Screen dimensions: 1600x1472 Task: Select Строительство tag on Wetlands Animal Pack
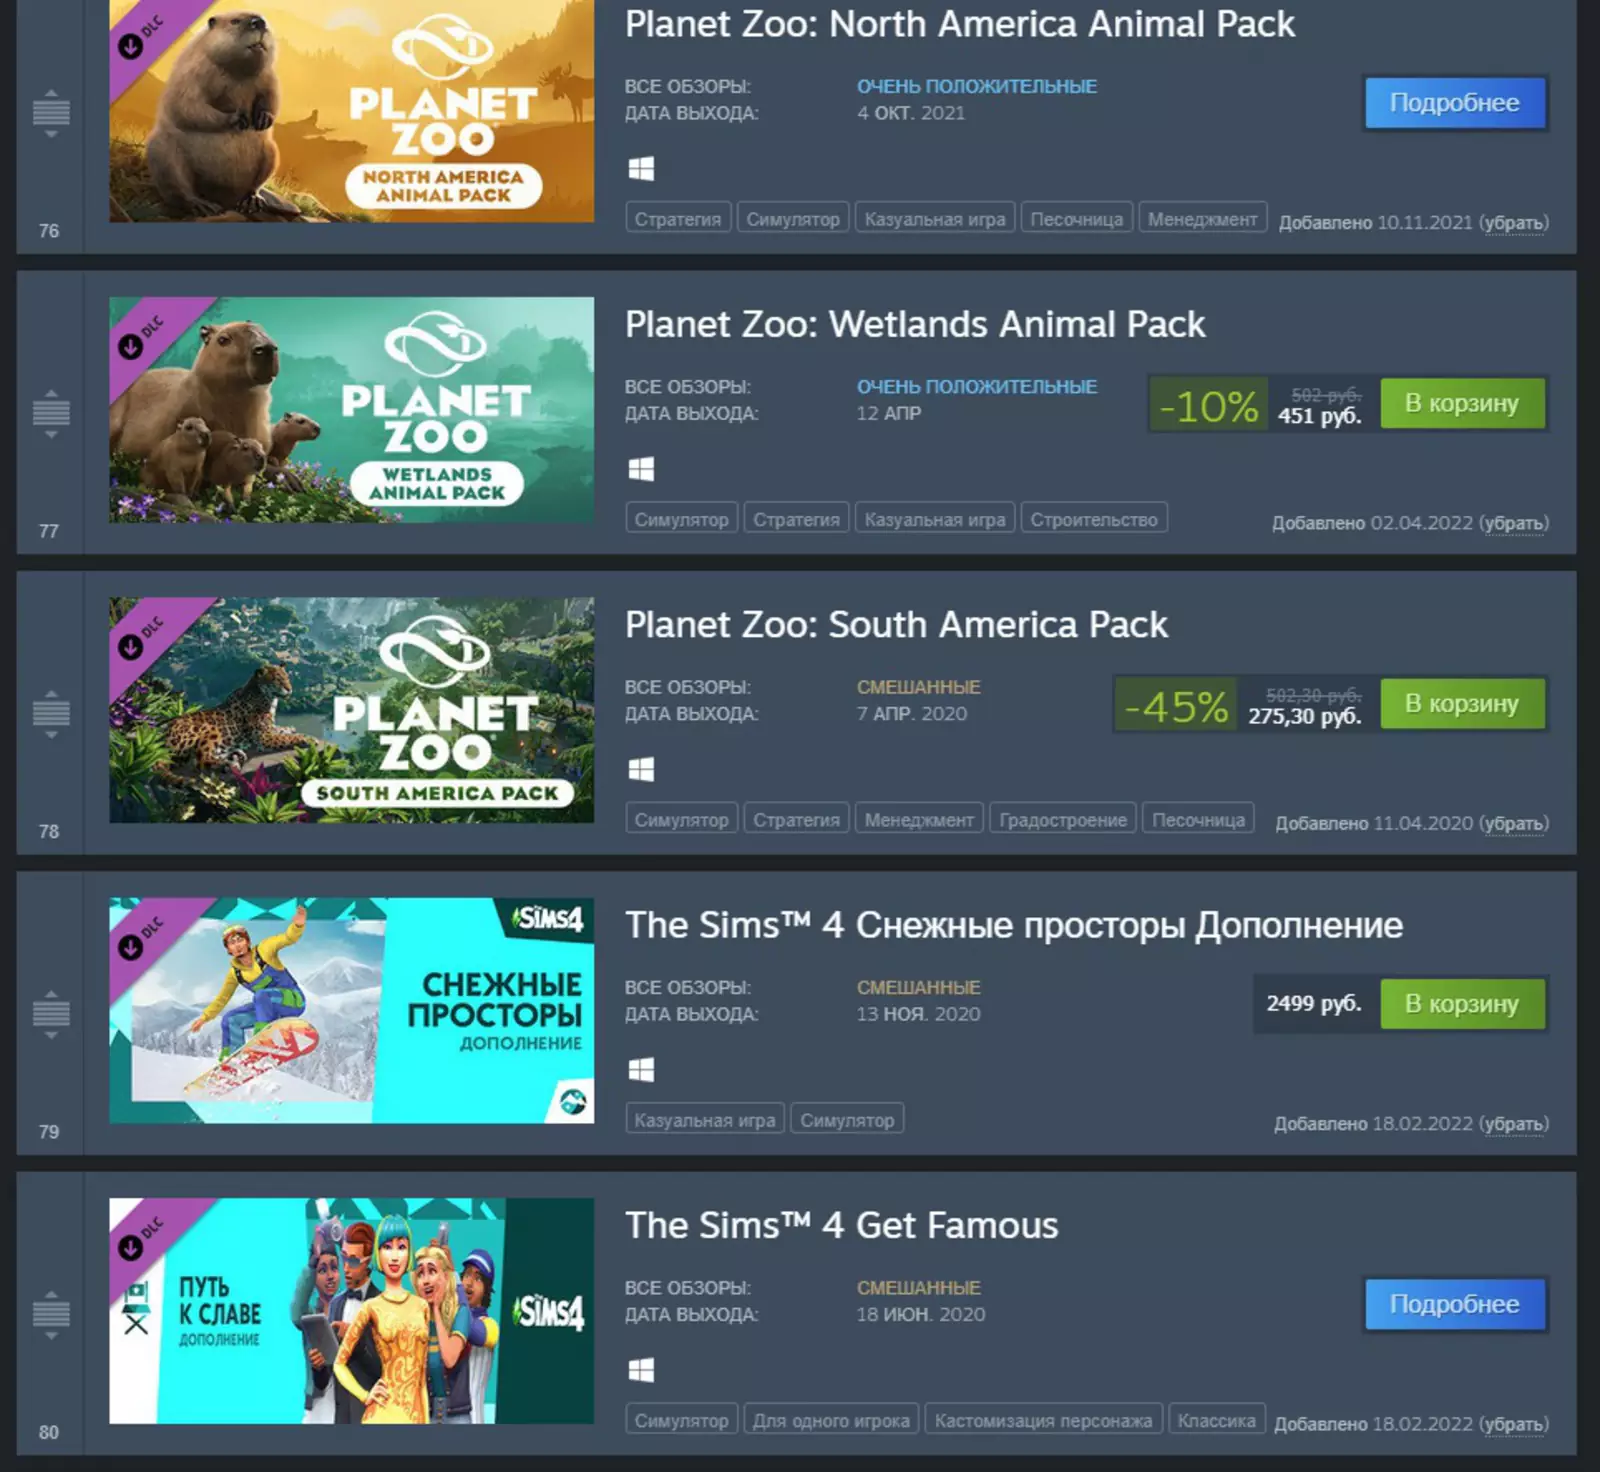pyautogui.click(x=1094, y=519)
